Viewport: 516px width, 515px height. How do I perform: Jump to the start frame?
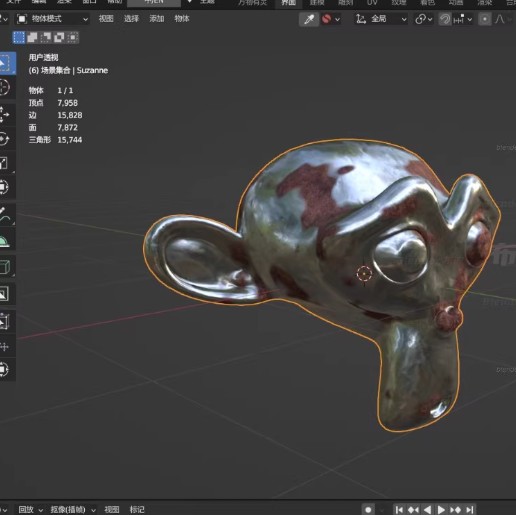[399, 509]
